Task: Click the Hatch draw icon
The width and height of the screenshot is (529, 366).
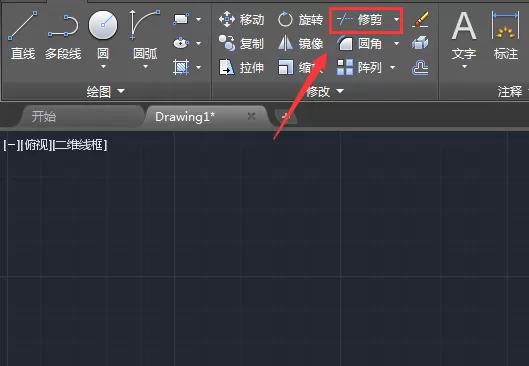Action: [181, 67]
